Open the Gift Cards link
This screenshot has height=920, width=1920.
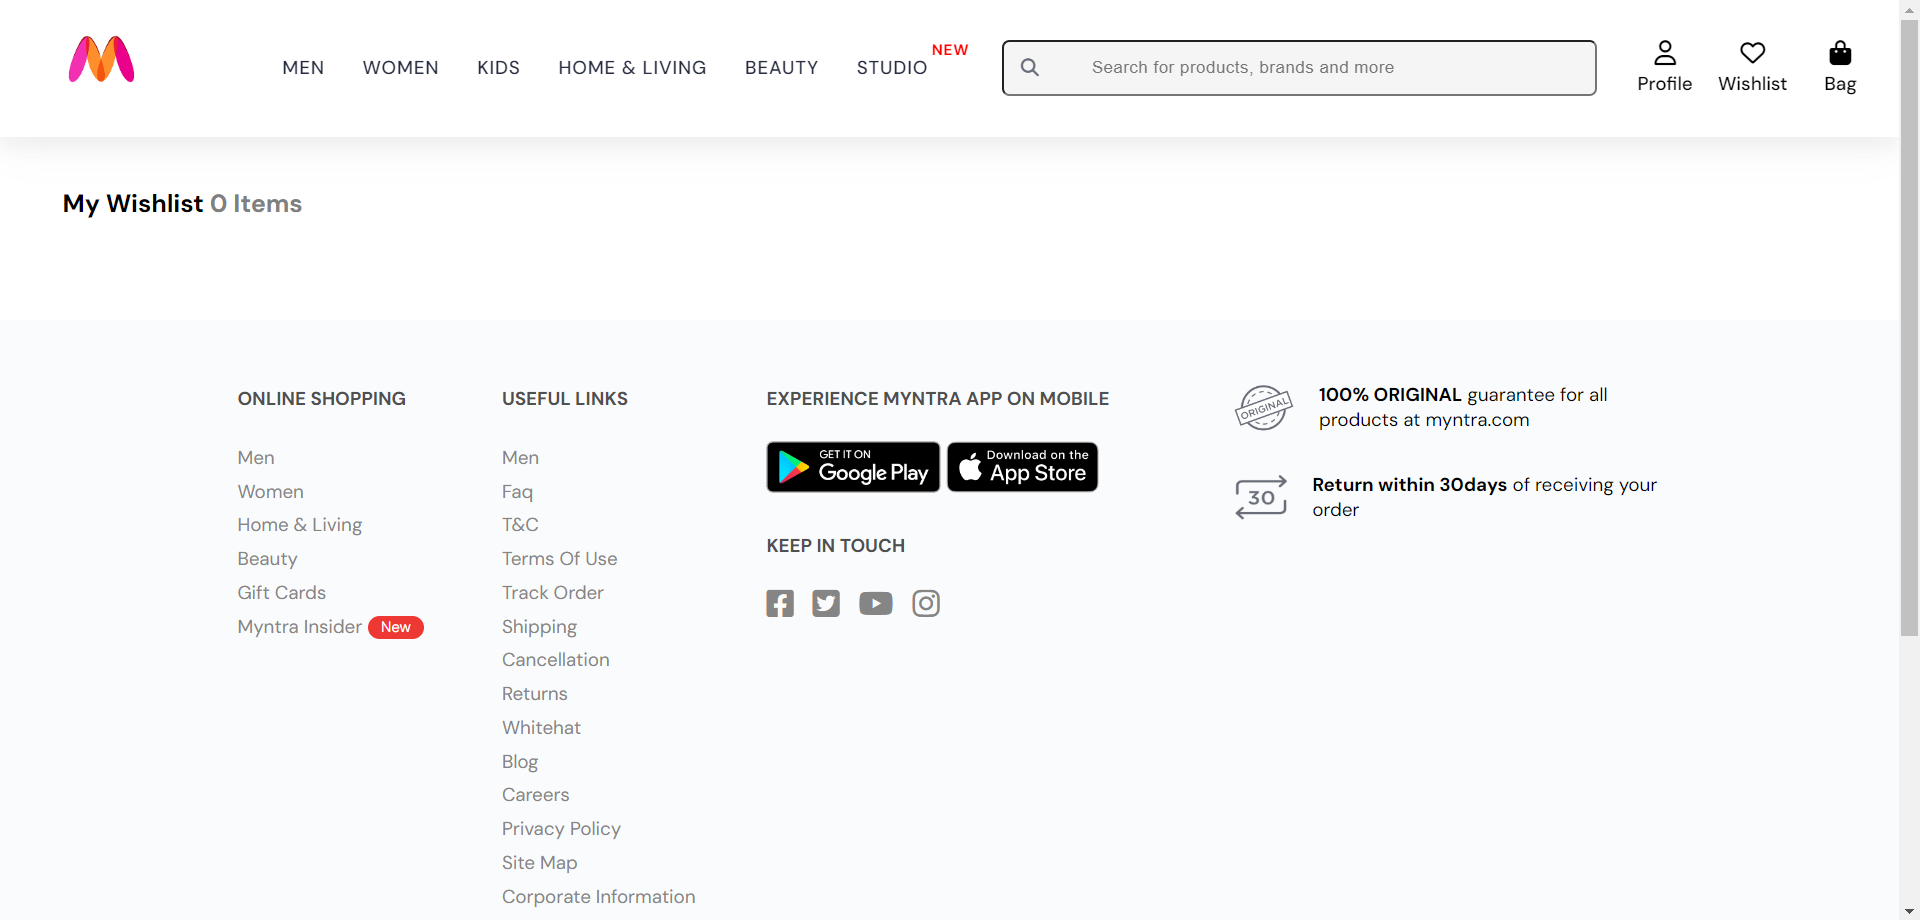click(281, 592)
